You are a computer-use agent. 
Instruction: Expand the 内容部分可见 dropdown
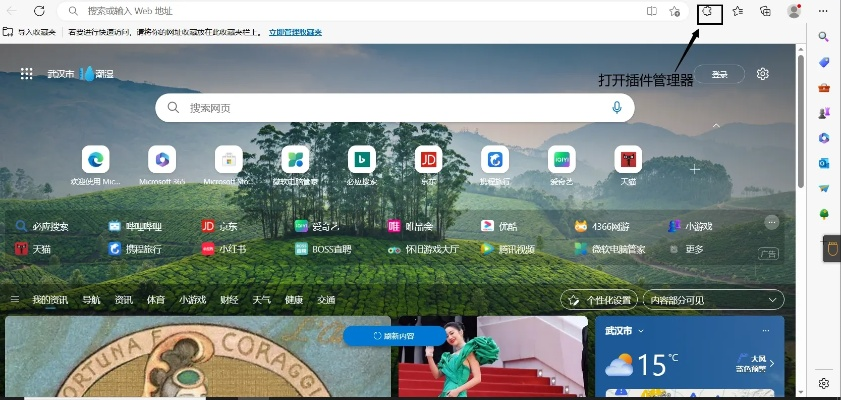click(713, 300)
